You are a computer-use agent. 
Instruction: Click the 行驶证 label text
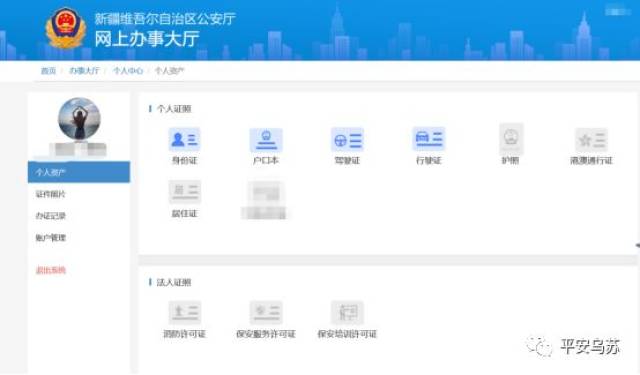[x=429, y=161]
